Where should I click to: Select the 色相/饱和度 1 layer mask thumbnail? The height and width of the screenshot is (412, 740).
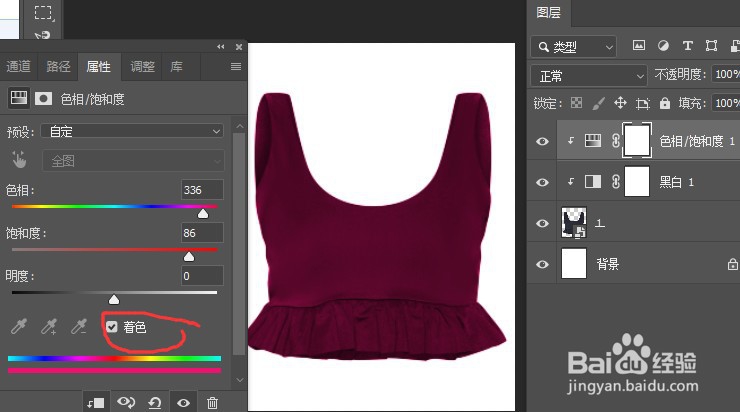point(637,140)
